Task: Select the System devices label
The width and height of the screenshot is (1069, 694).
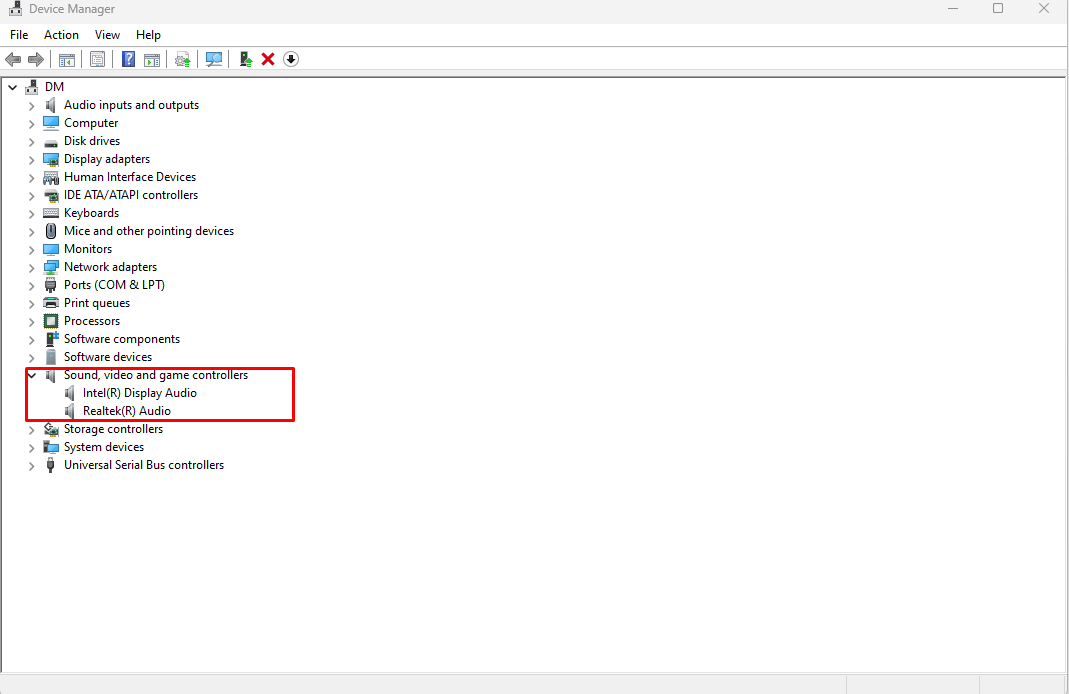Action: [x=104, y=447]
